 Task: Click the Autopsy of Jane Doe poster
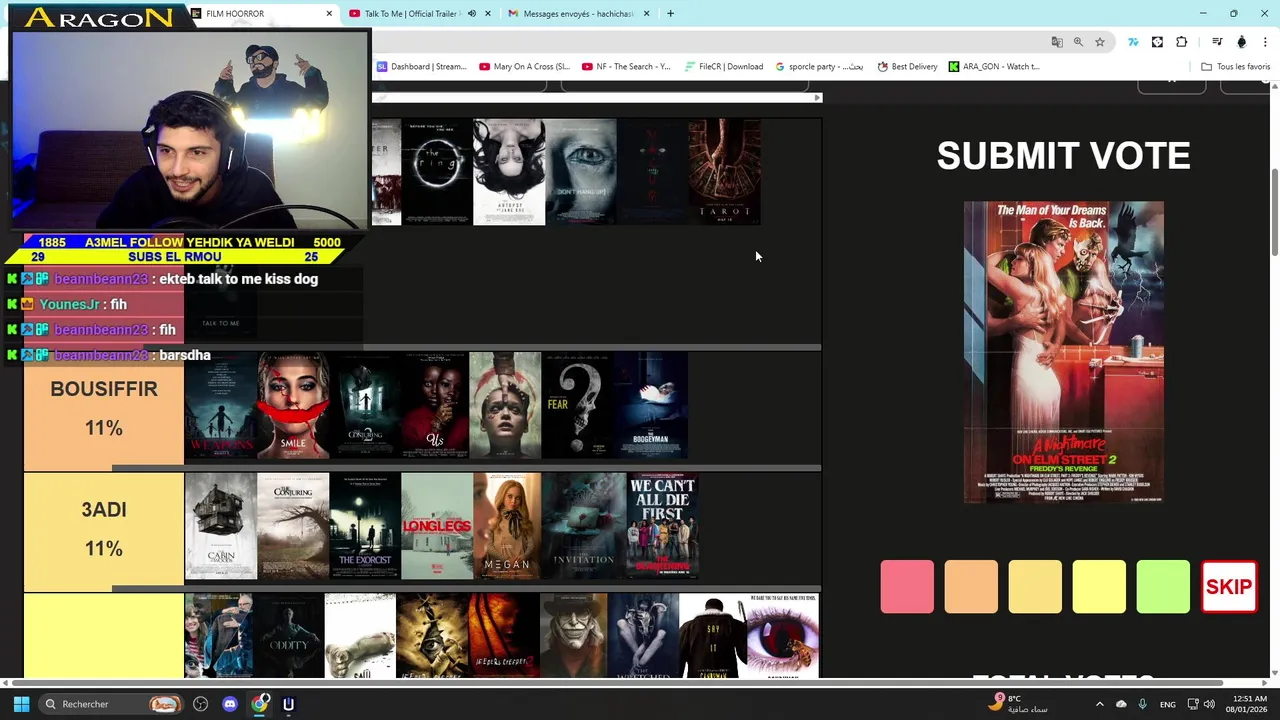pyautogui.click(x=509, y=172)
